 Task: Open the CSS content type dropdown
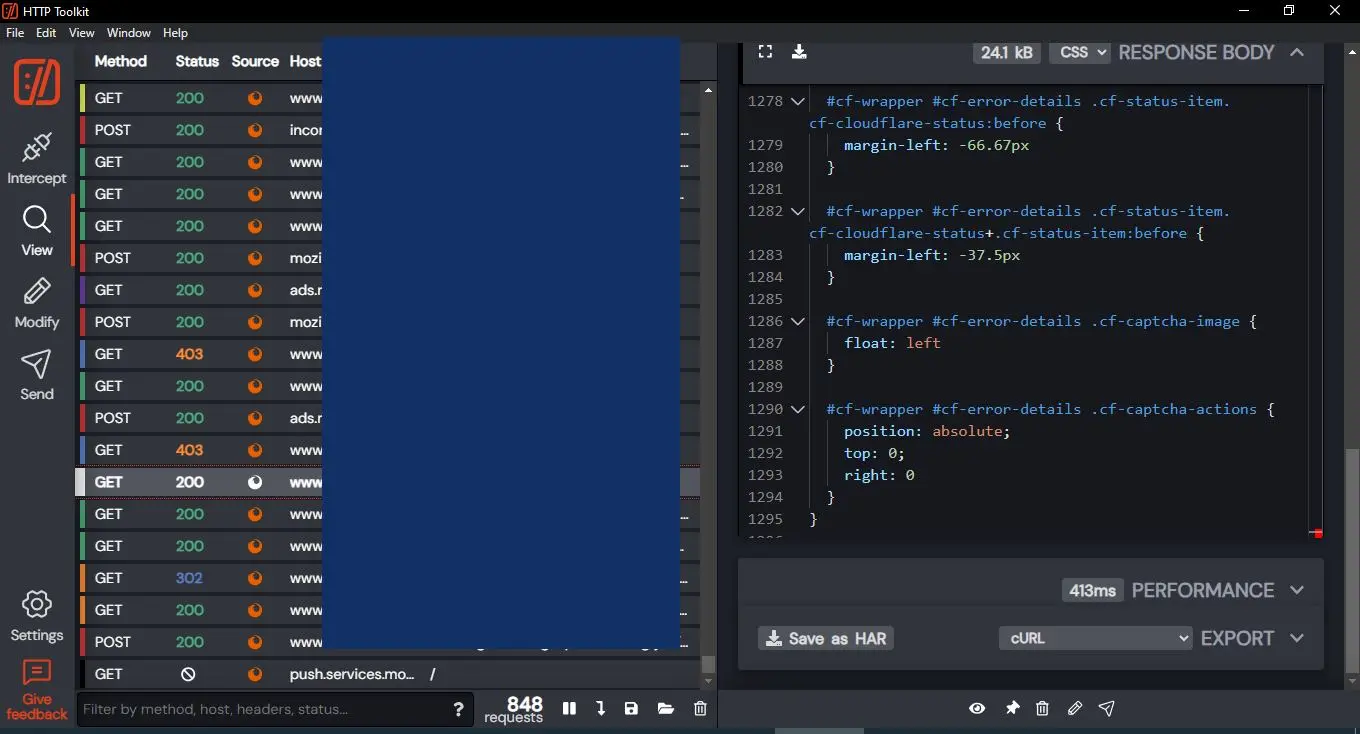[x=1079, y=52]
